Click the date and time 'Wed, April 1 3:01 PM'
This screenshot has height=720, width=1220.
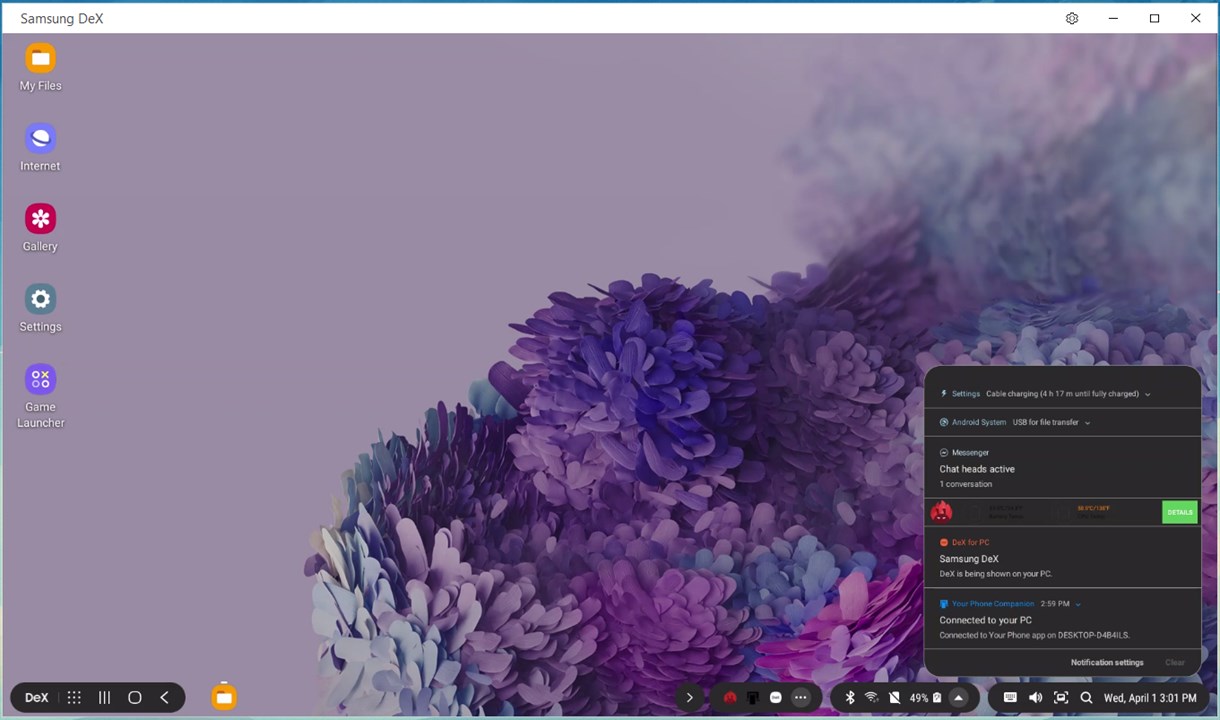[x=1150, y=698]
